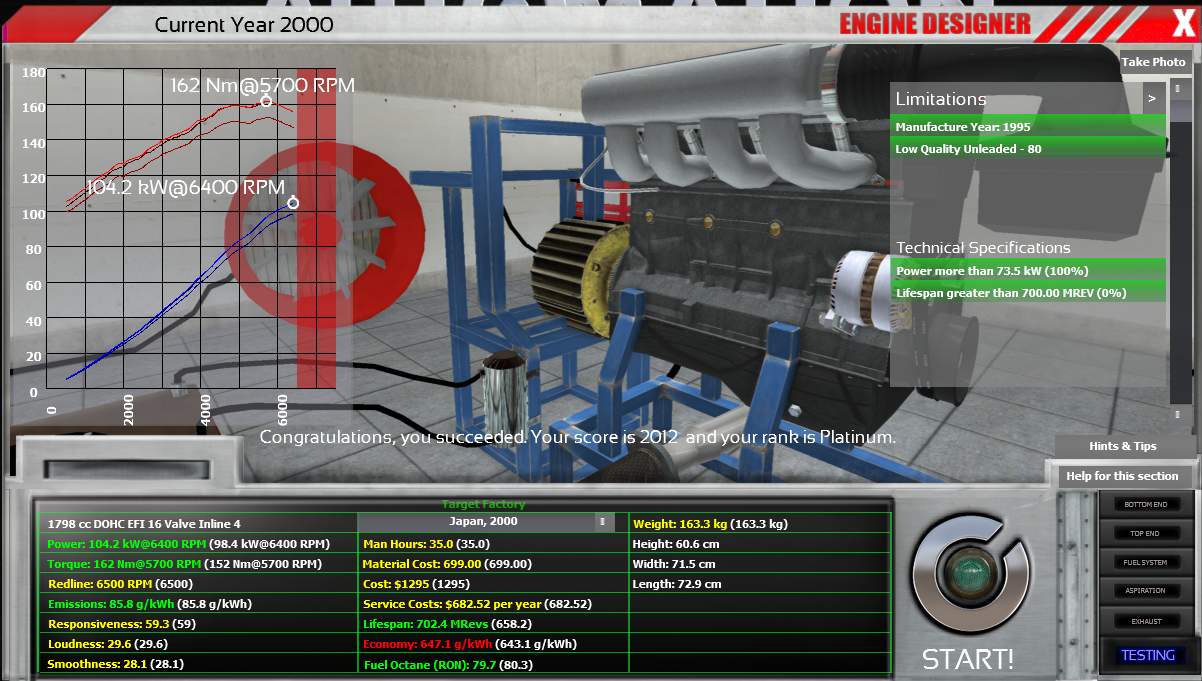Close the Engine Designer with the X
This screenshot has width=1202, height=681.
pyautogui.click(x=1180, y=21)
